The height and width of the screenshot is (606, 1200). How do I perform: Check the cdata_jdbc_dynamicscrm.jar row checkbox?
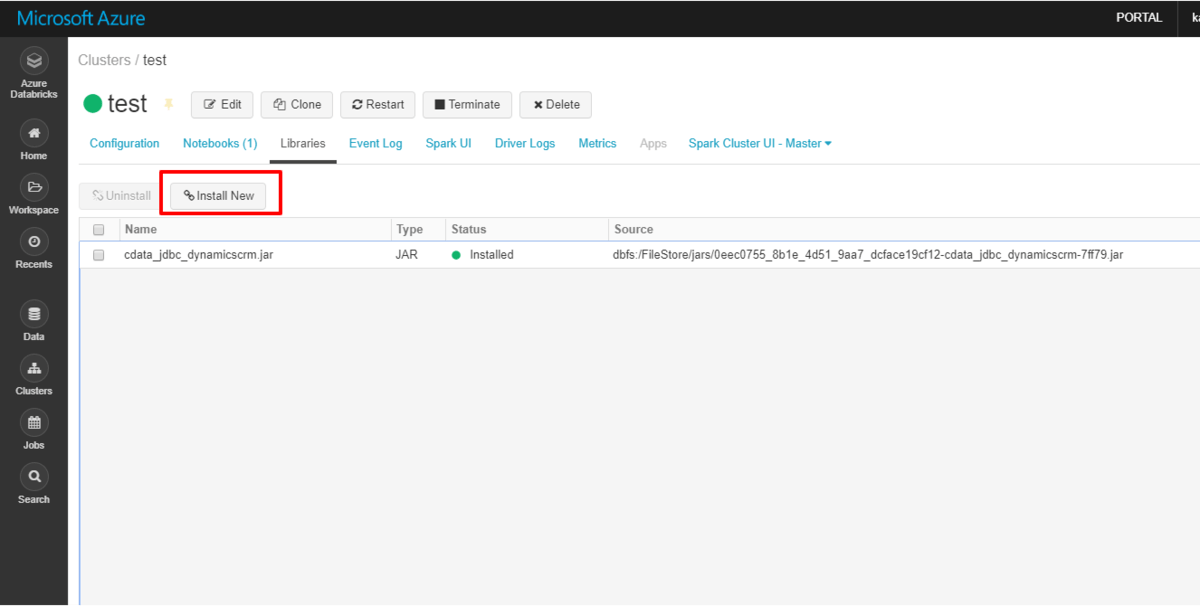(98, 255)
